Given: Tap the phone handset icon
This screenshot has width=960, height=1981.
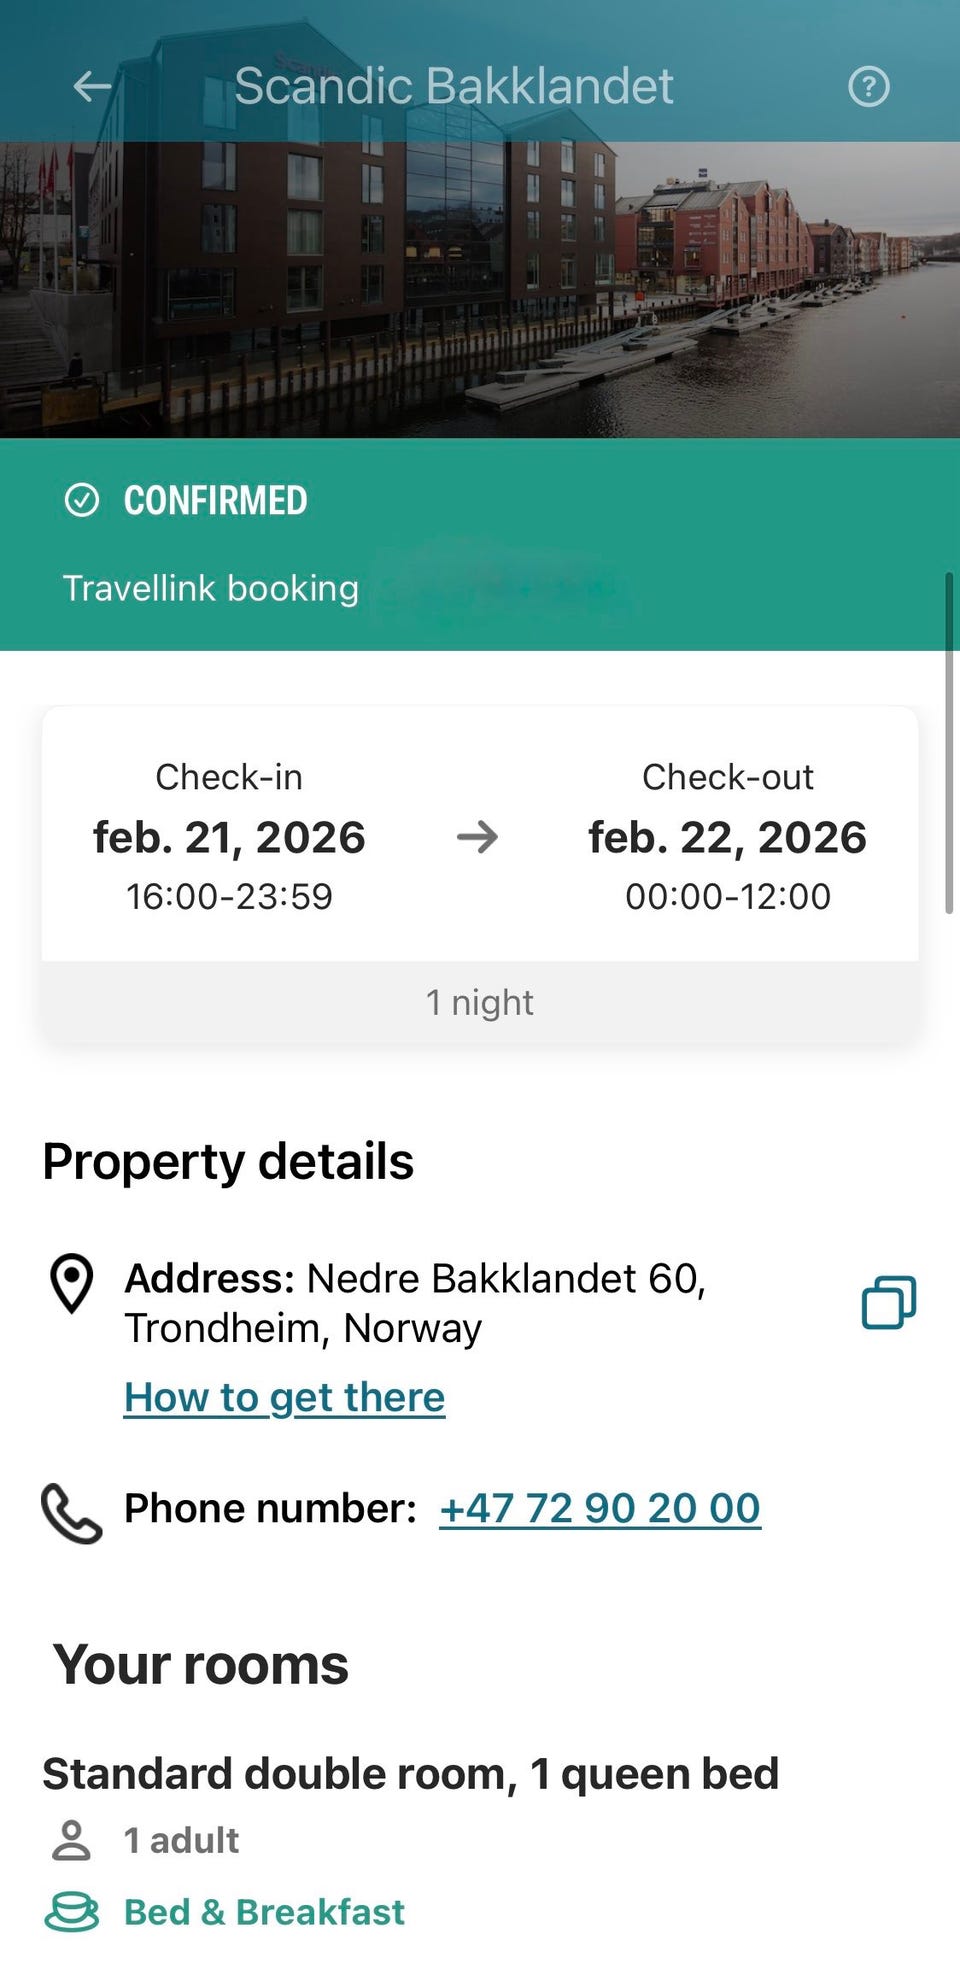Looking at the screenshot, I should (71, 1513).
